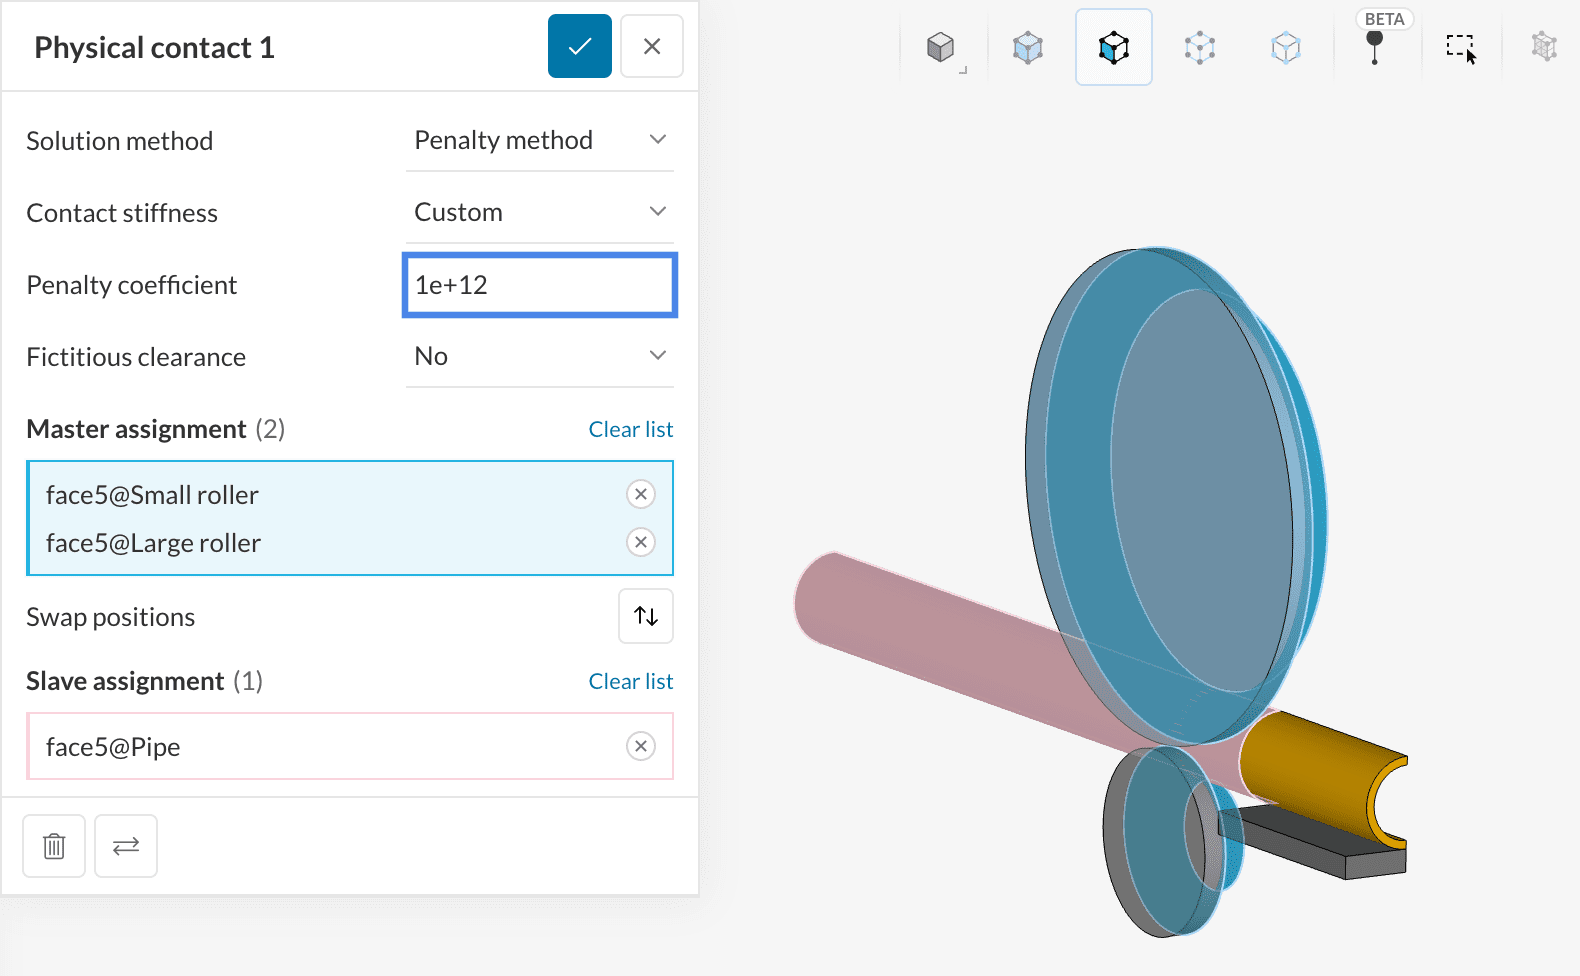The width and height of the screenshot is (1580, 976).
Task: Remove face5@Pipe from slave assignment
Action: [x=641, y=746]
